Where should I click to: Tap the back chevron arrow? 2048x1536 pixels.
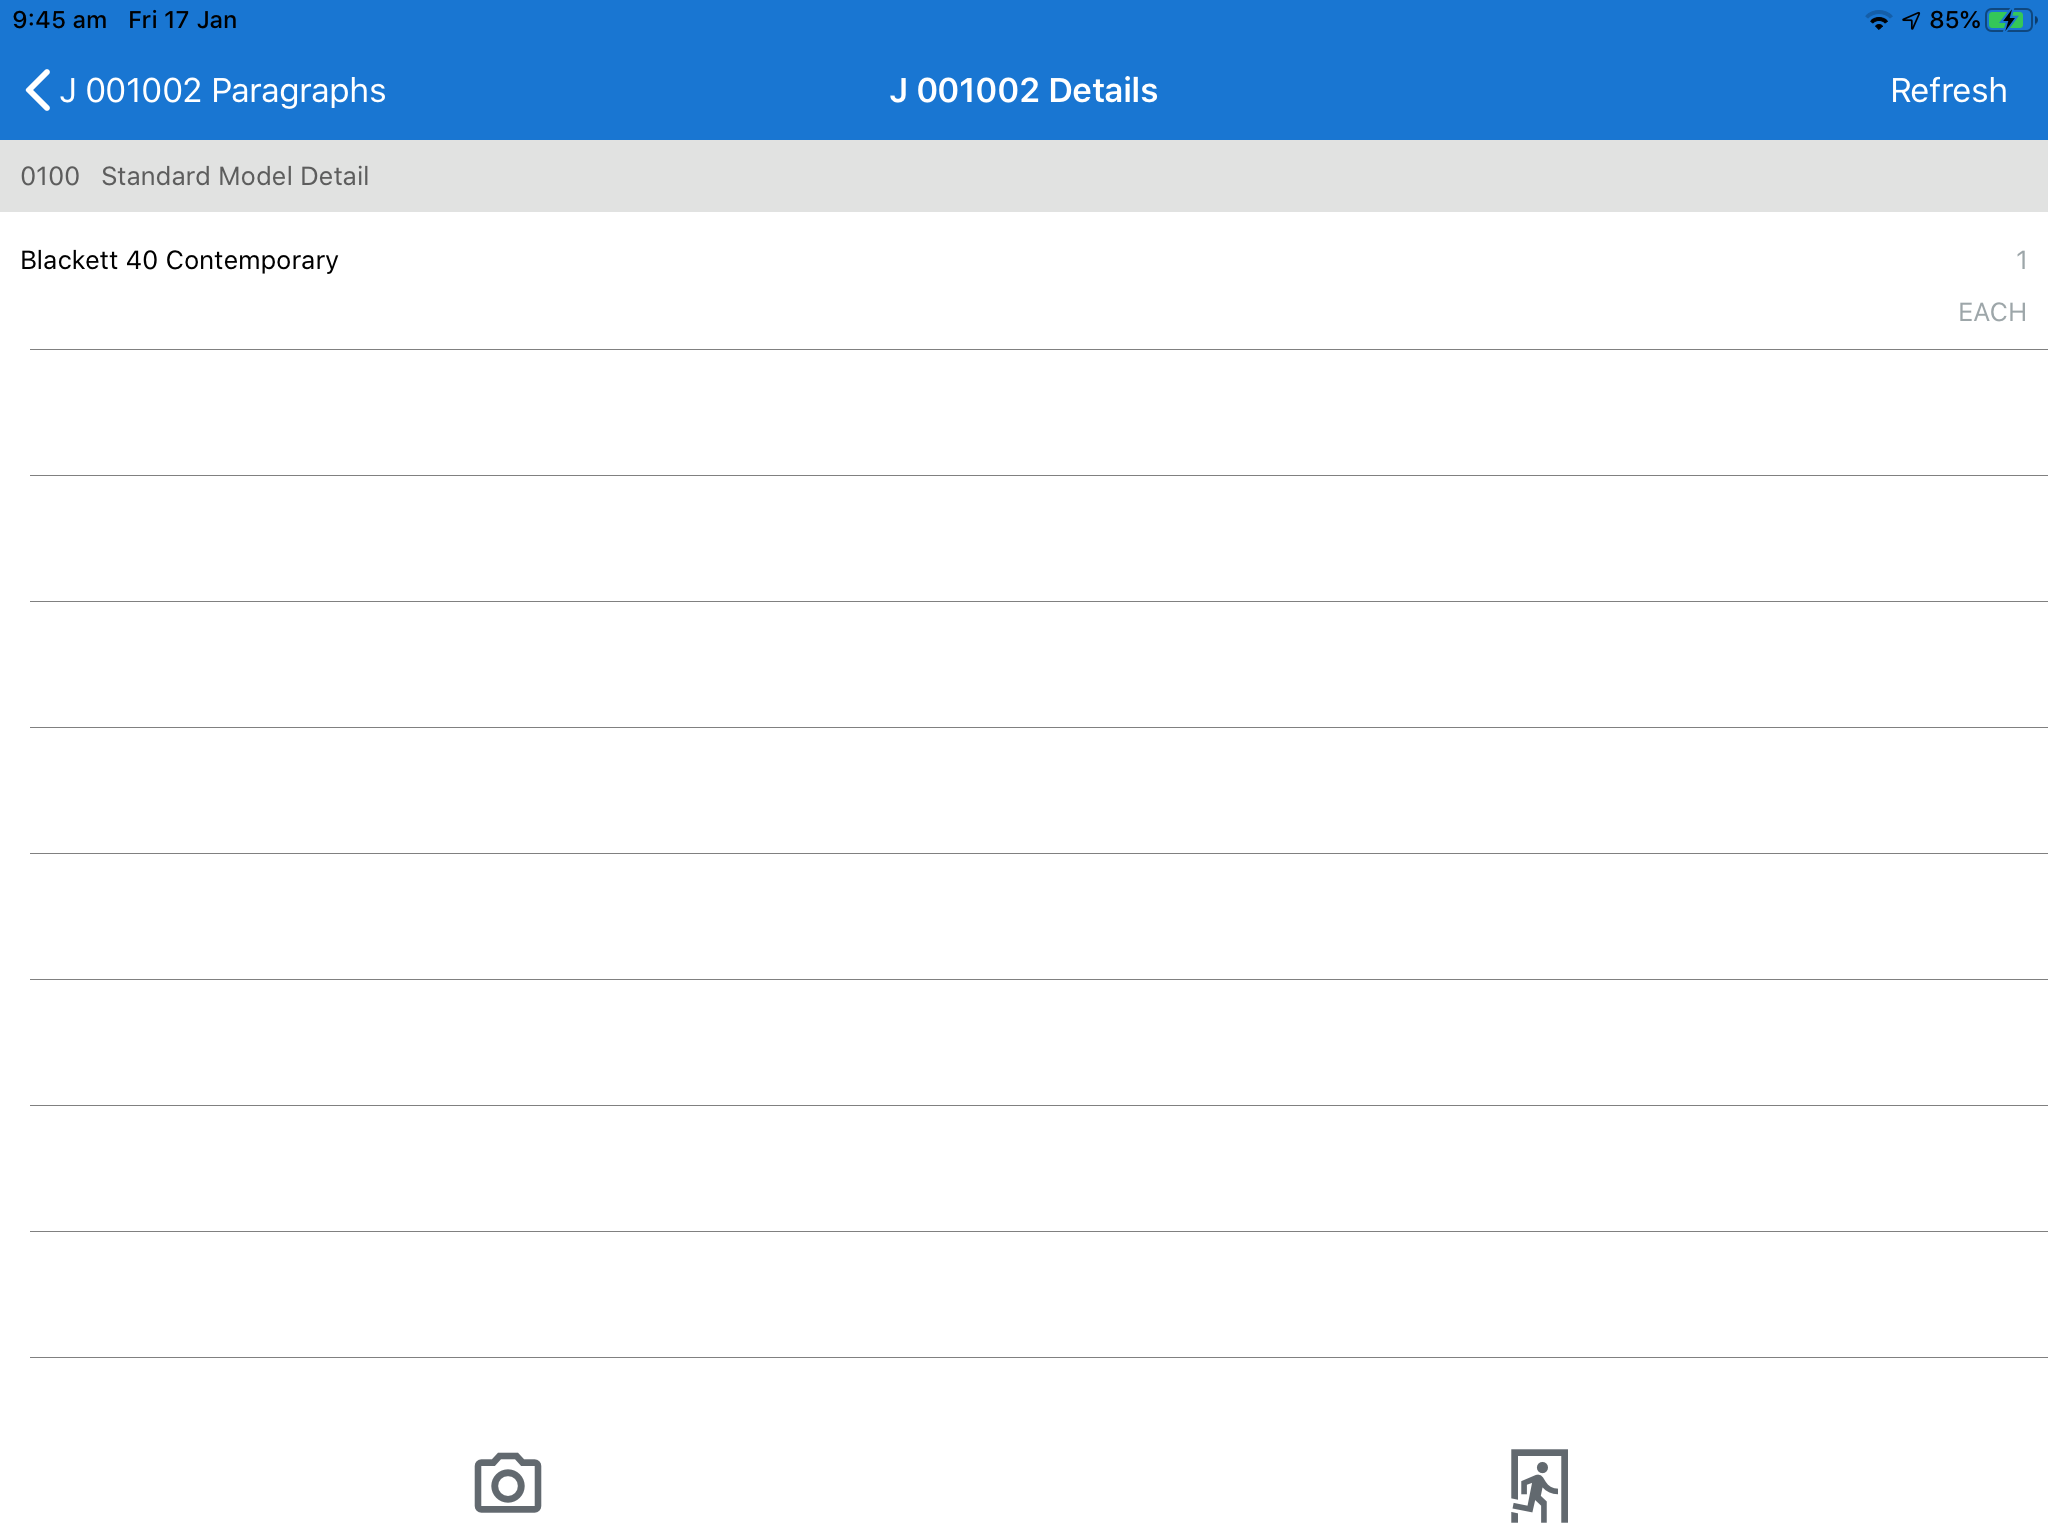38,90
